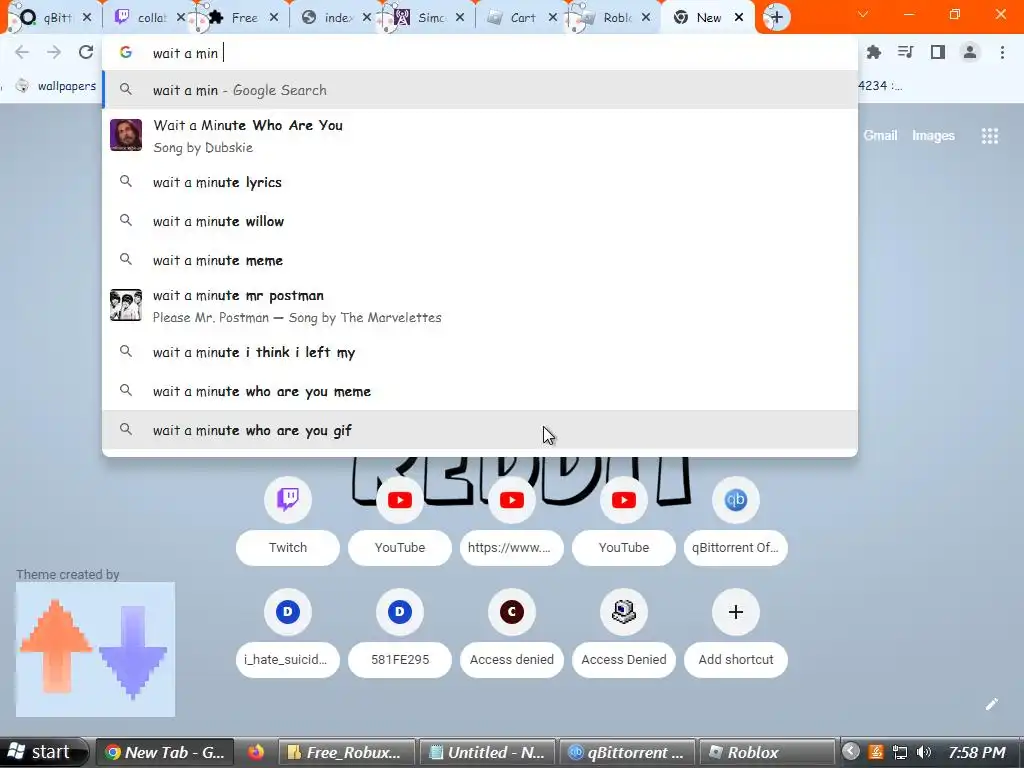This screenshot has width=1024, height=768.
Task: Click the Add shortcut plus button
Action: [x=735, y=612]
